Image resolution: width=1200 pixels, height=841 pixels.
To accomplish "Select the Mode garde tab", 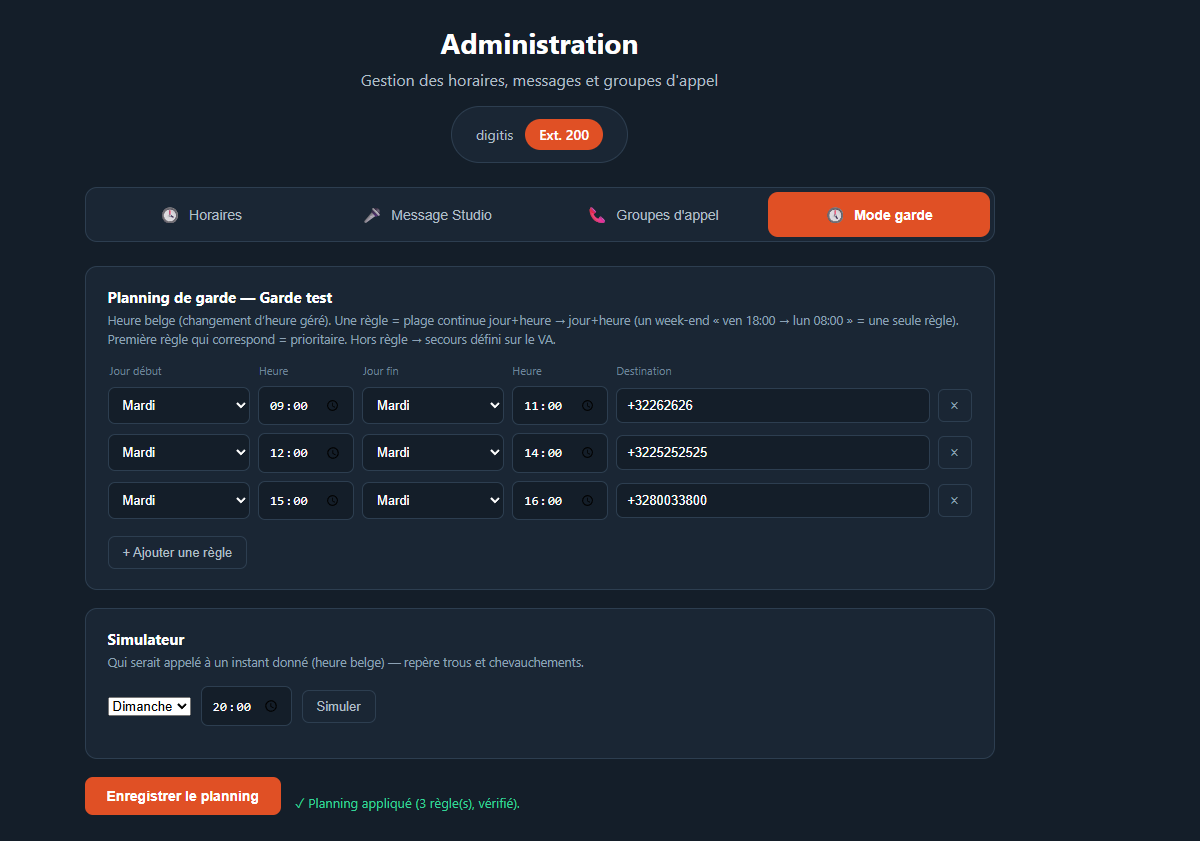I will pyautogui.click(x=879, y=215).
